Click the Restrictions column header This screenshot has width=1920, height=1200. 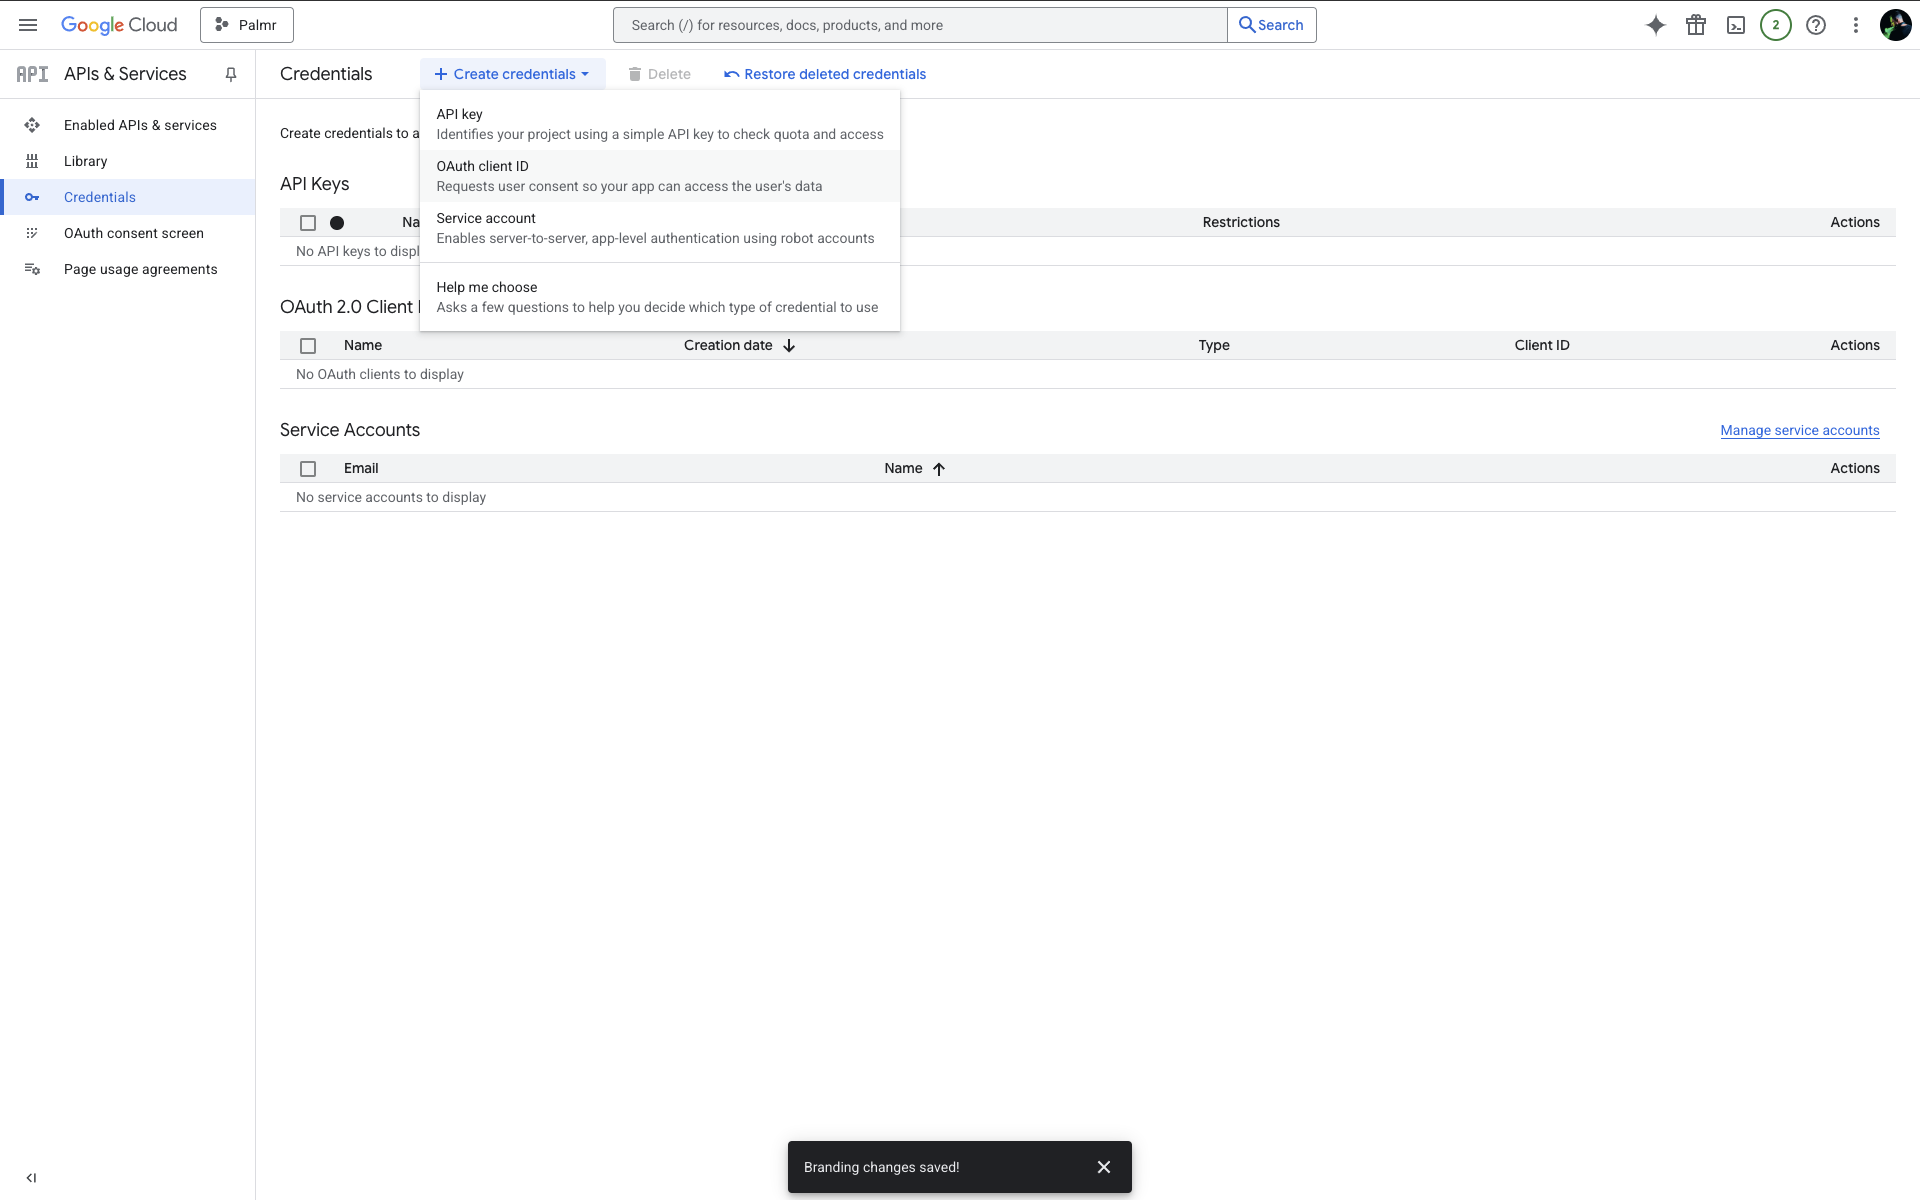click(x=1241, y=222)
